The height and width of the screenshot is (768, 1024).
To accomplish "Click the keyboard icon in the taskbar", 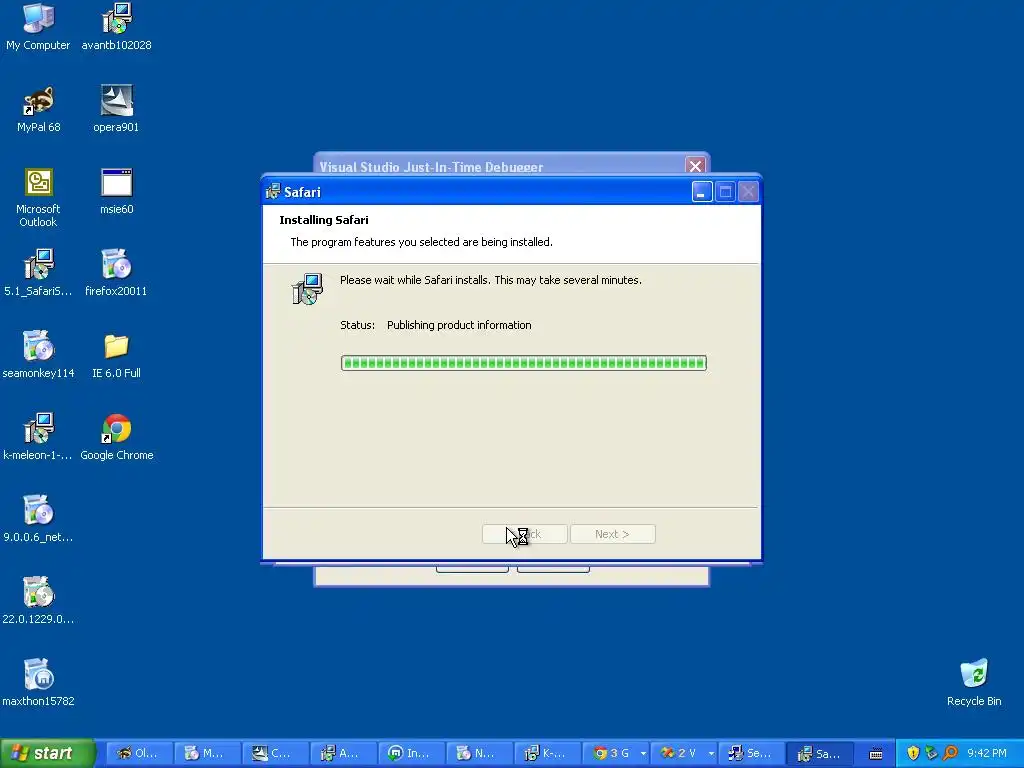I will pyautogui.click(x=876, y=754).
